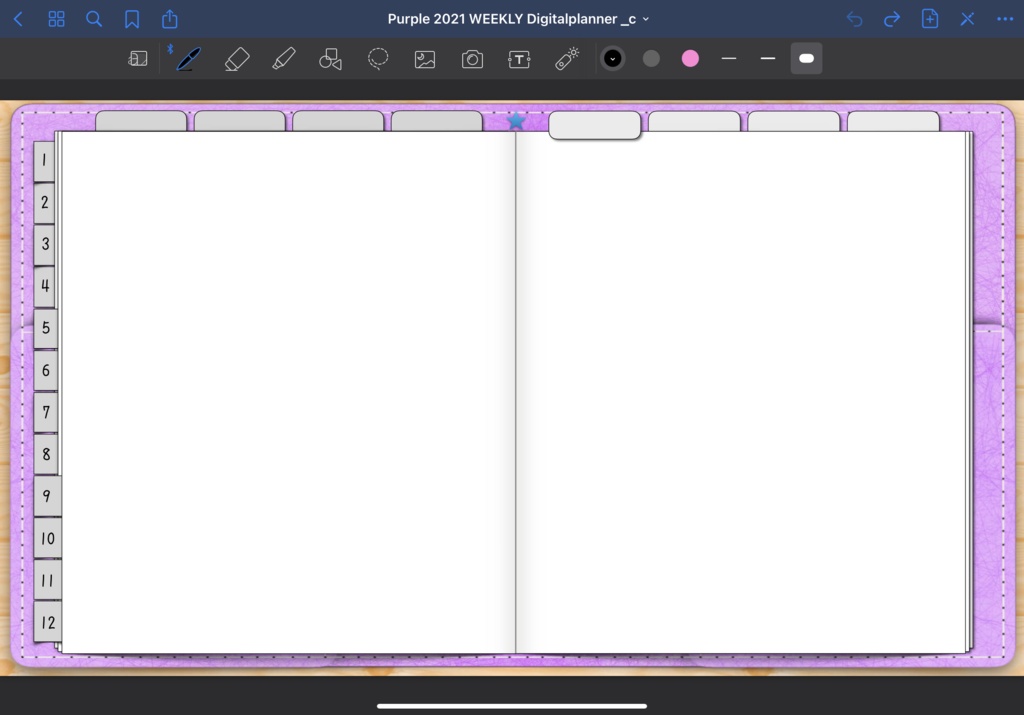Viewport: 1024px width, 715px height.
Task: Select the Laser pointer tool
Action: click(x=567, y=59)
